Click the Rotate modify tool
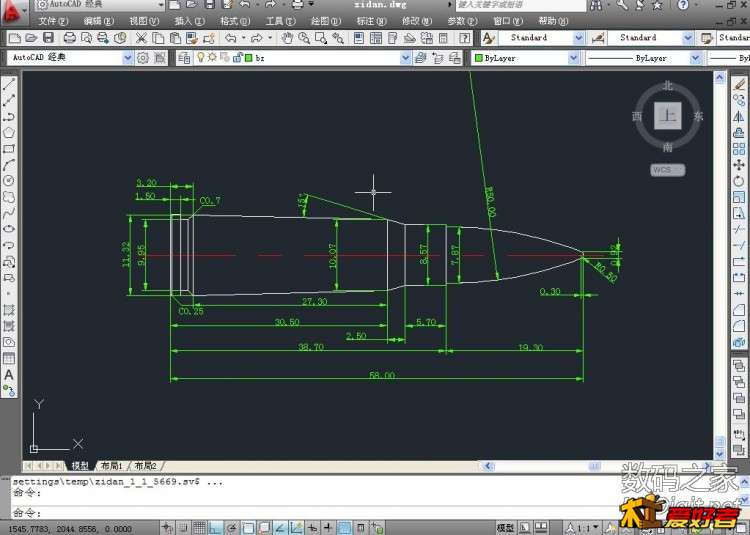The height and width of the screenshot is (535, 750). click(739, 181)
